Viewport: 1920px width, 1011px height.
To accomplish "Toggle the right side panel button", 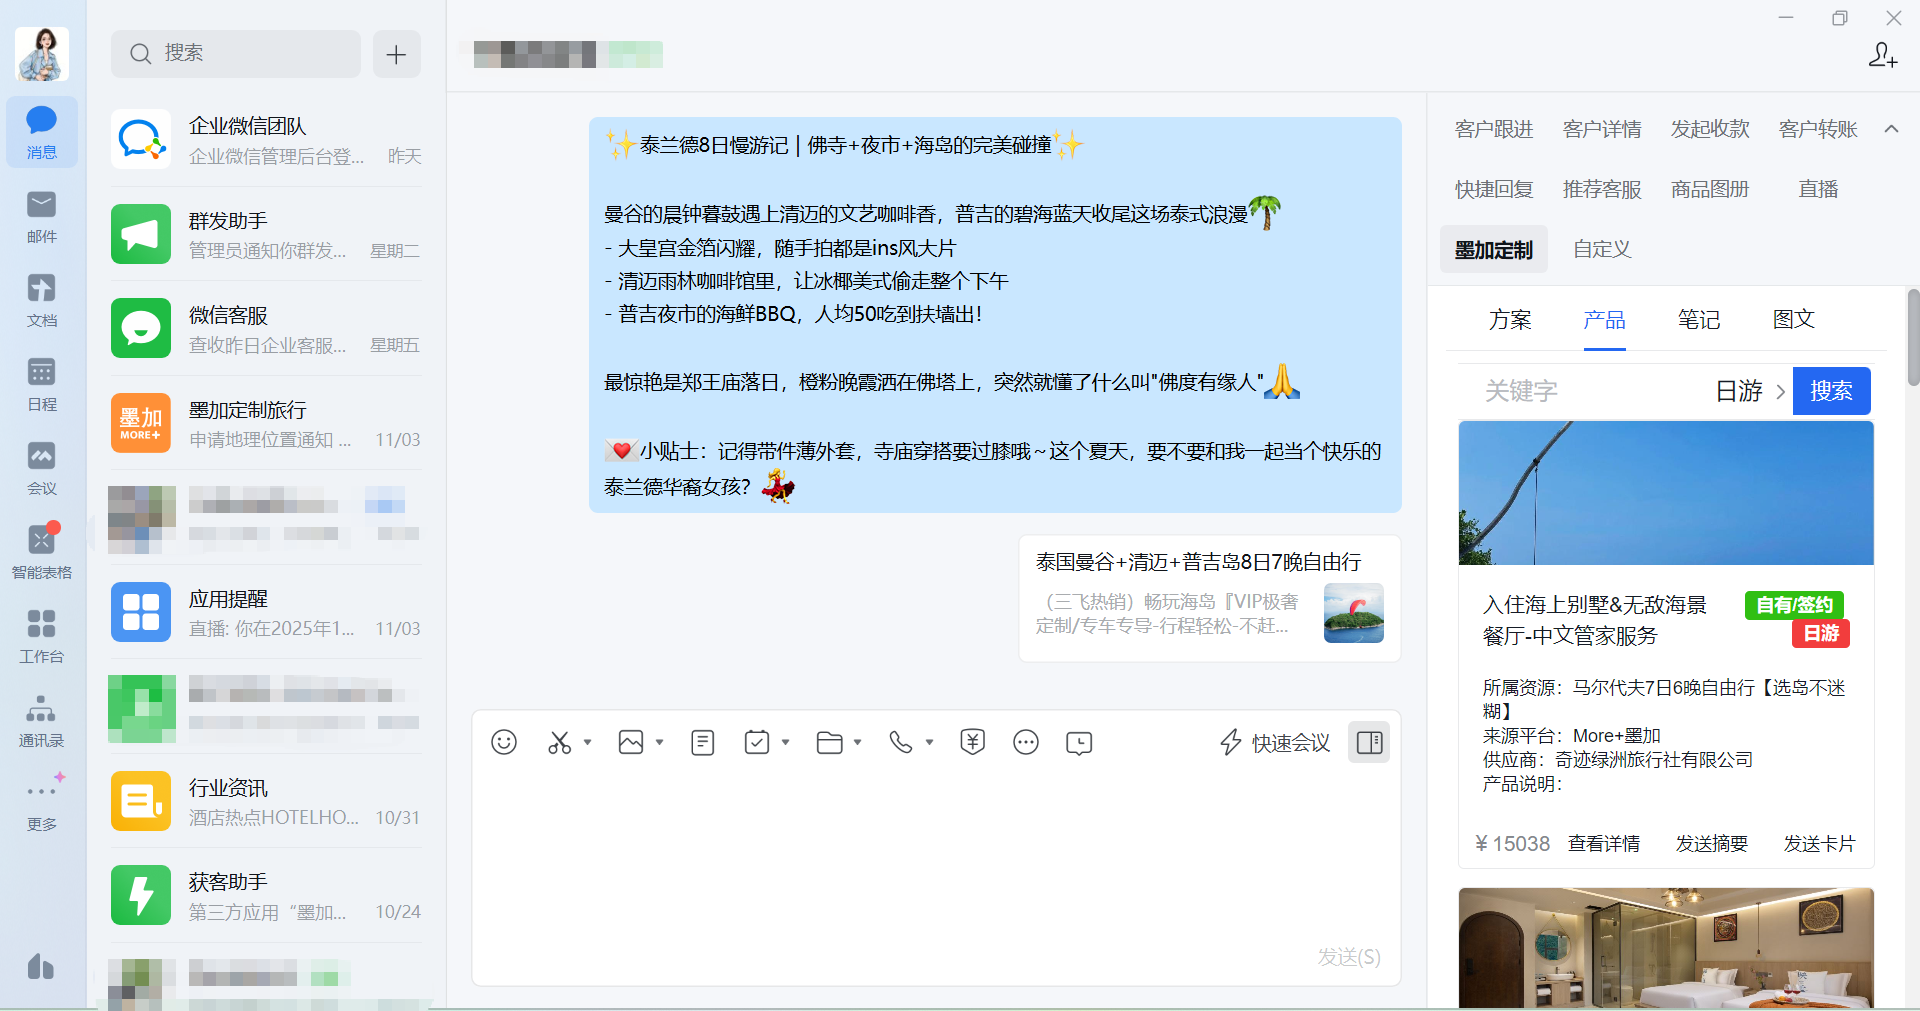I will (x=1369, y=742).
